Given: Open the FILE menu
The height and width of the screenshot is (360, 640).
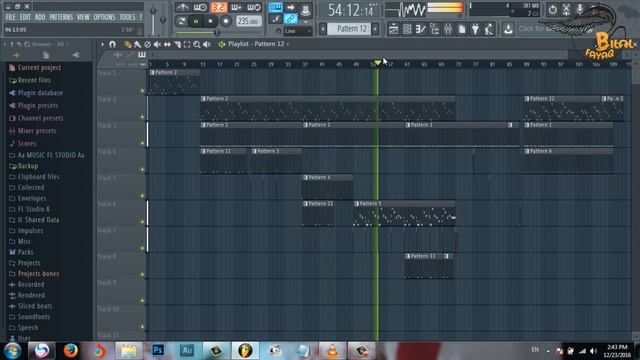Looking at the screenshot, I should click(11, 17).
